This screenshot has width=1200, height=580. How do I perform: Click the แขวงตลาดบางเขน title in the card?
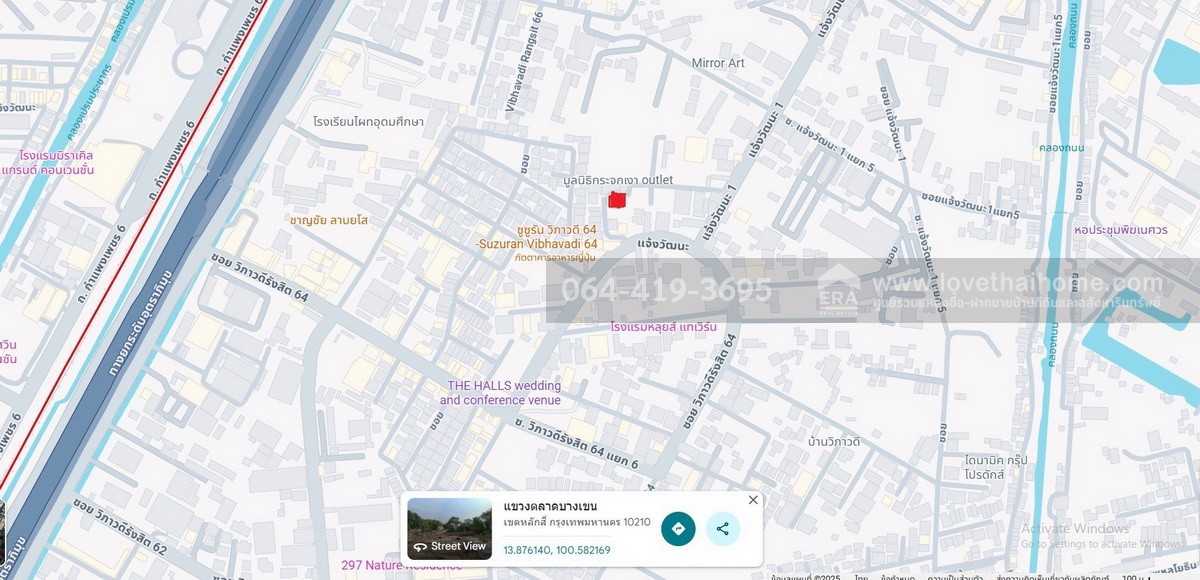[x=550, y=506]
